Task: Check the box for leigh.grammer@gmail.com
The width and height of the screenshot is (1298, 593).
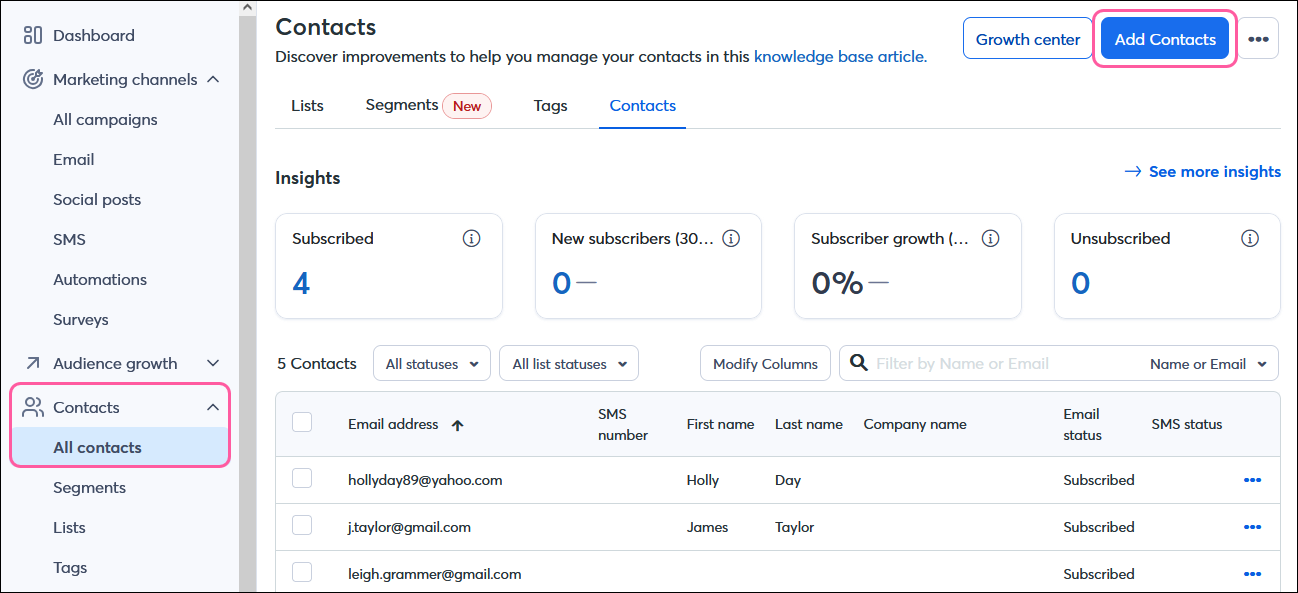Action: coord(302,572)
